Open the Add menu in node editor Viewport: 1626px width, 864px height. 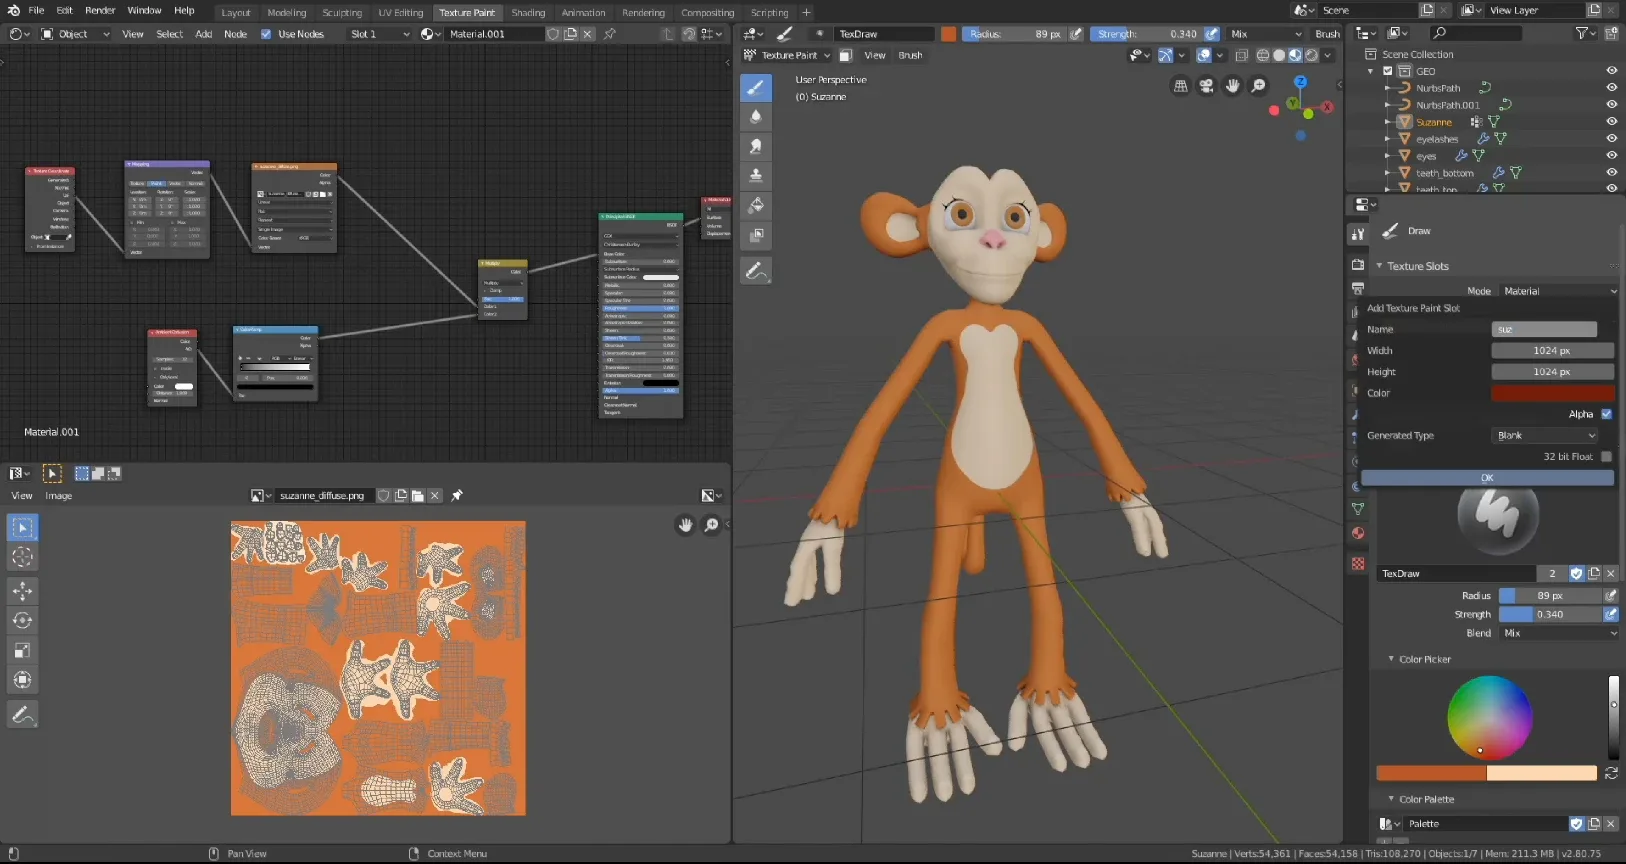(x=203, y=34)
